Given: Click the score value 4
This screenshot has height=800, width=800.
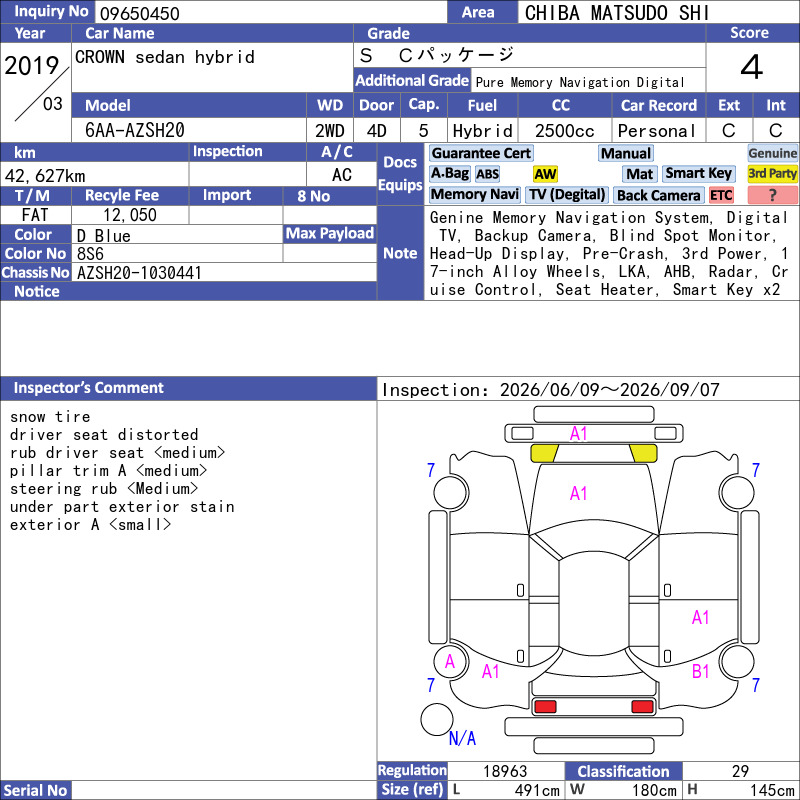Looking at the screenshot, I should point(751,67).
